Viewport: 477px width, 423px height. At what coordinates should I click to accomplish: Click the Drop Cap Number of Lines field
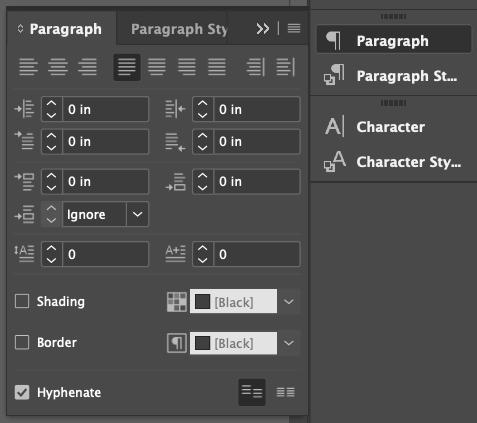tap(105, 254)
